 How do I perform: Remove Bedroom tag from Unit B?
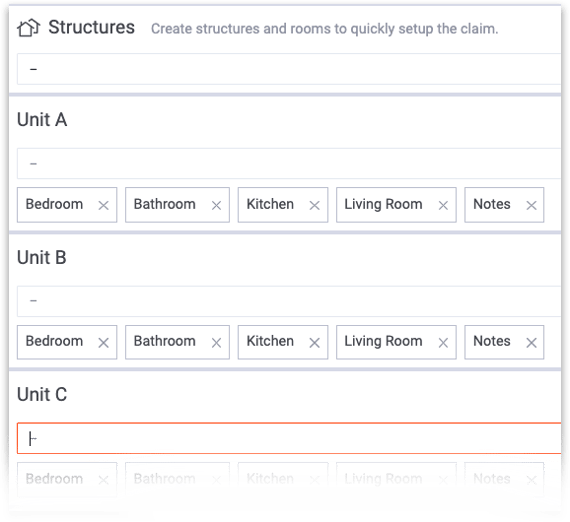tap(104, 342)
